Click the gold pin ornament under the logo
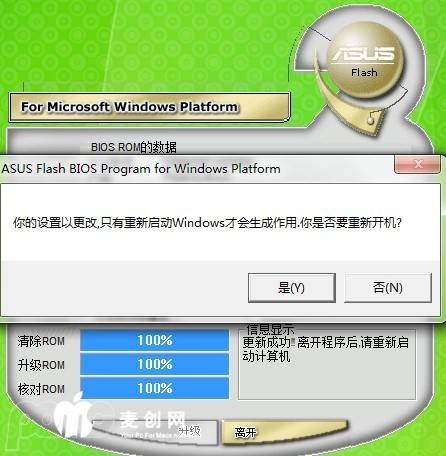Viewport: 446px width, 456px height. (371, 120)
